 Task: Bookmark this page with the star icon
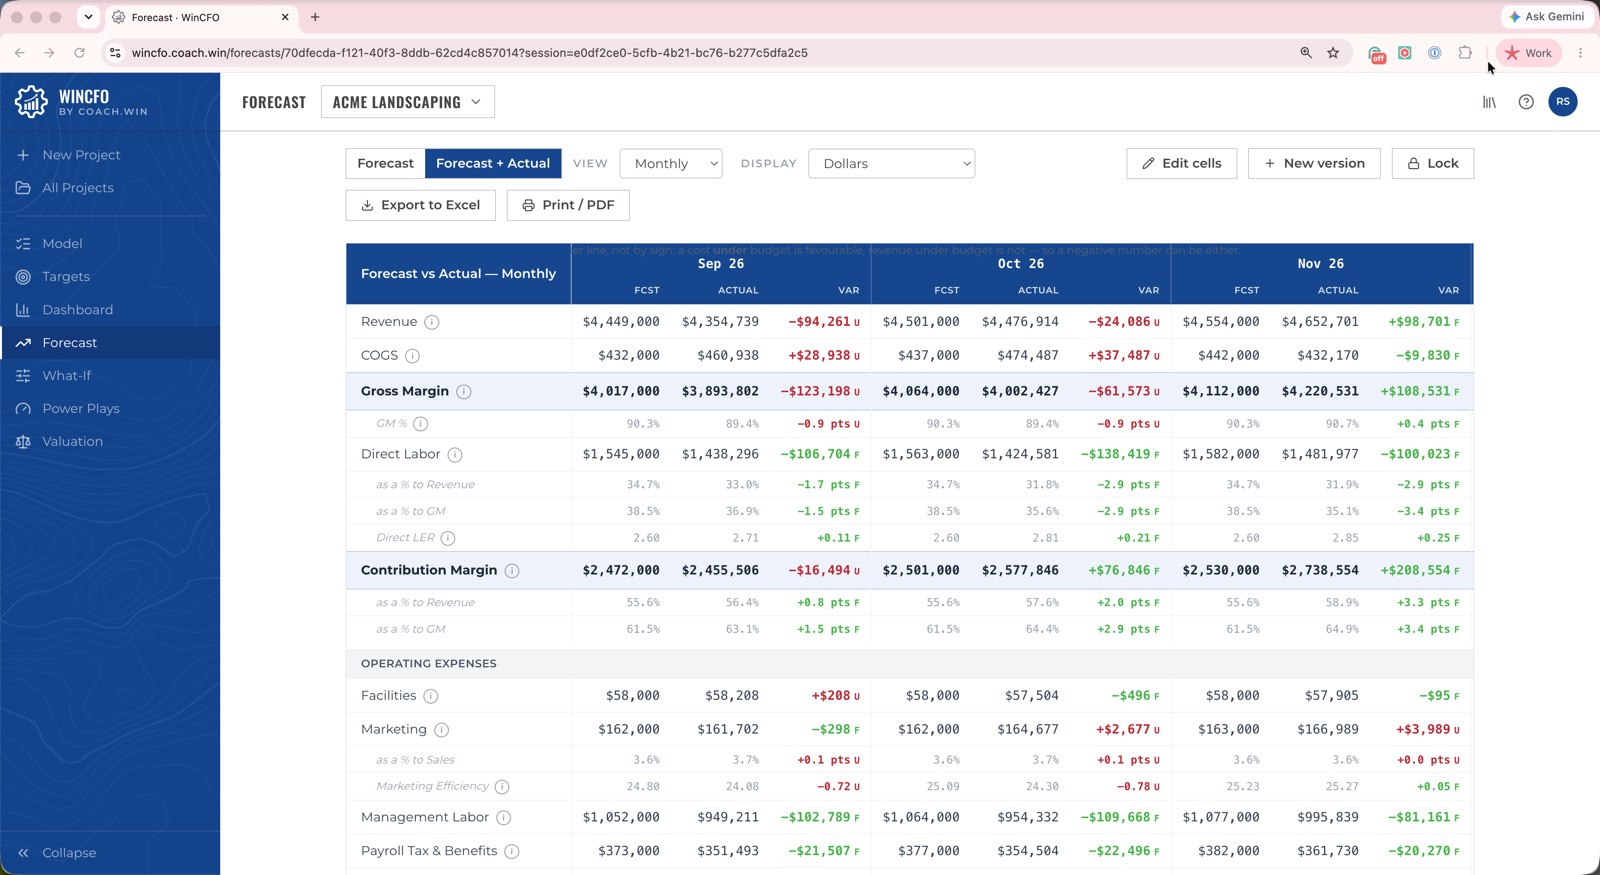click(x=1333, y=53)
